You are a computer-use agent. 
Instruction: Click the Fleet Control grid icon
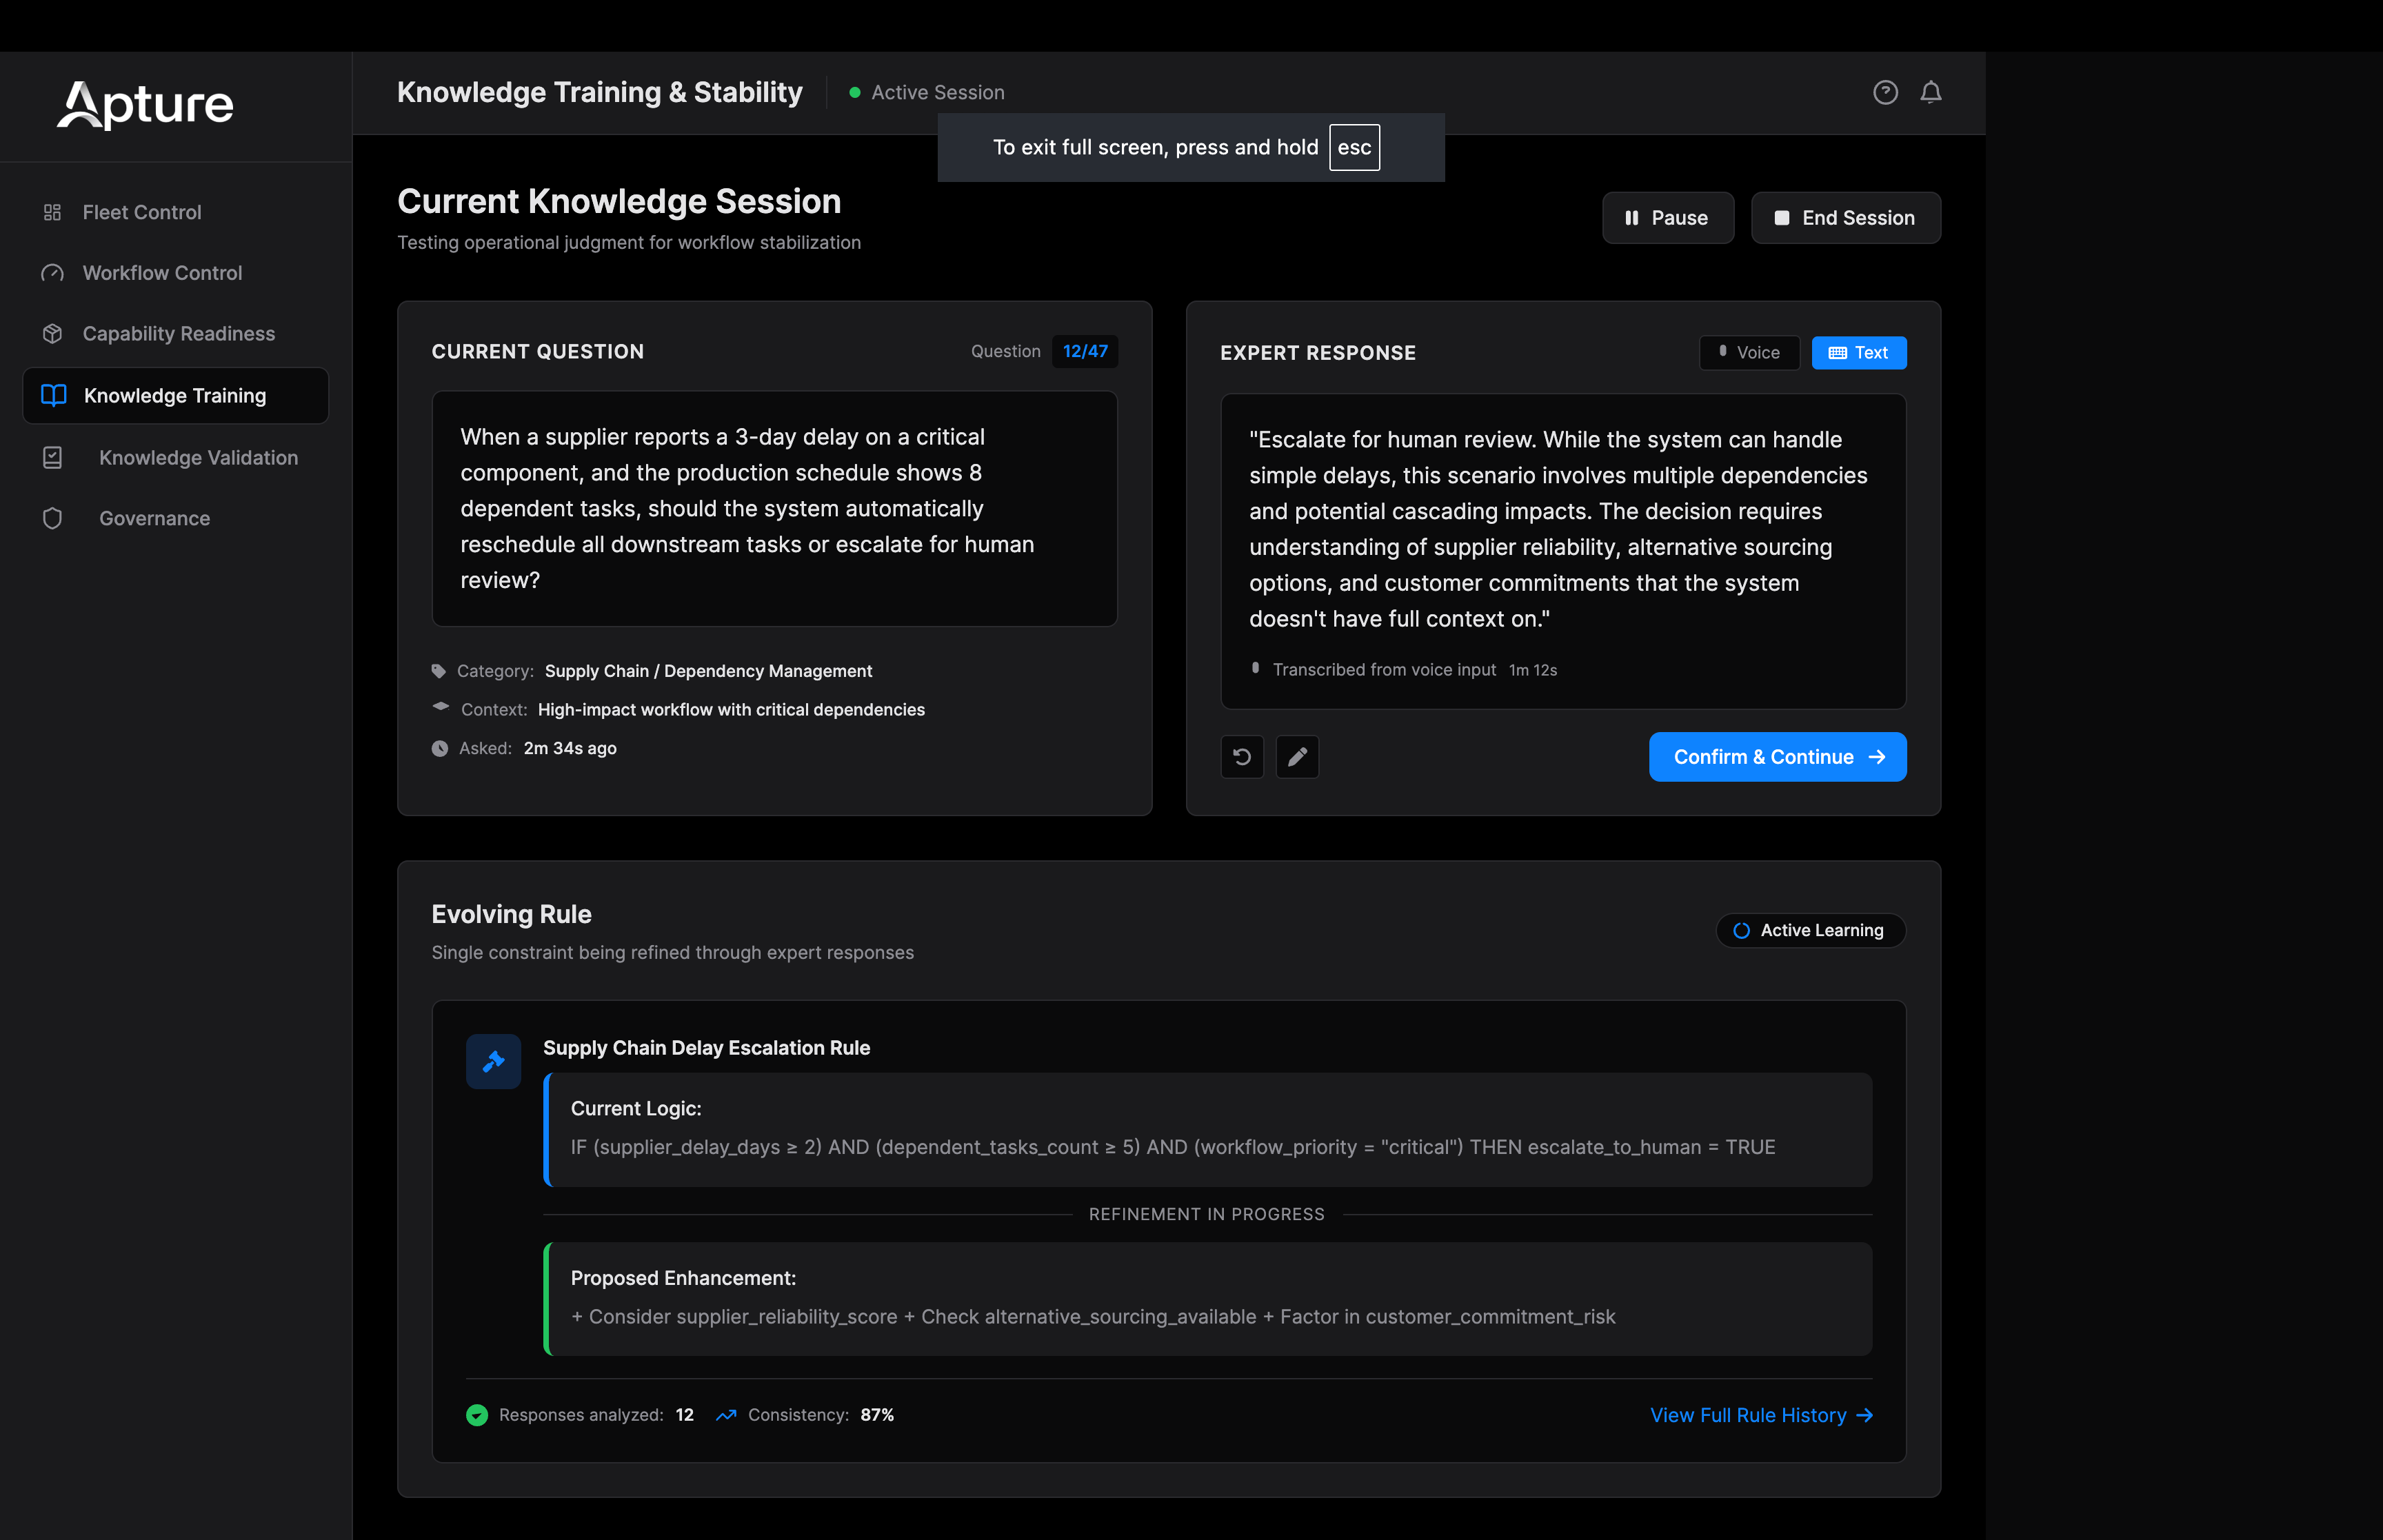coord(53,212)
